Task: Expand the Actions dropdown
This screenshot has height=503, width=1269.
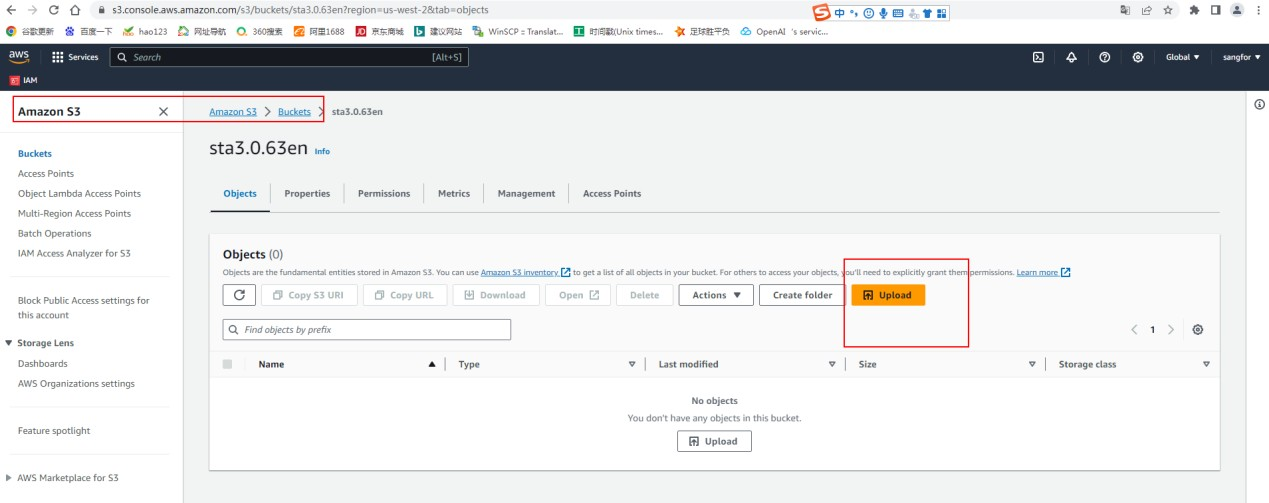Action: click(x=715, y=295)
